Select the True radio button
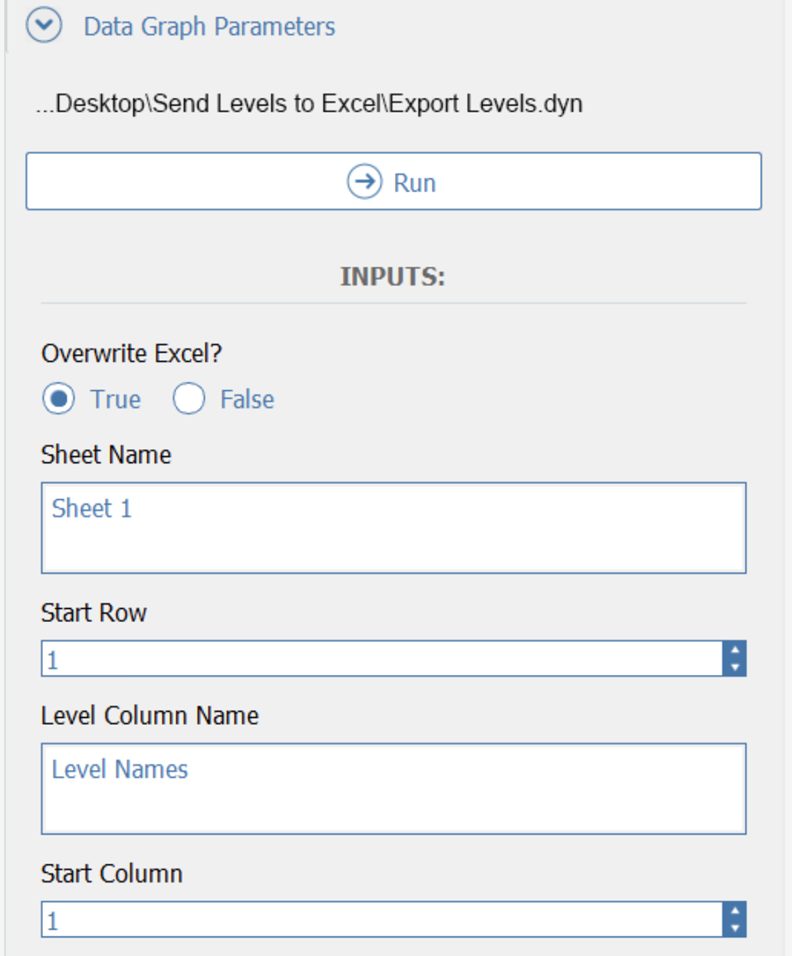Image resolution: width=792 pixels, height=956 pixels. click(59, 399)
